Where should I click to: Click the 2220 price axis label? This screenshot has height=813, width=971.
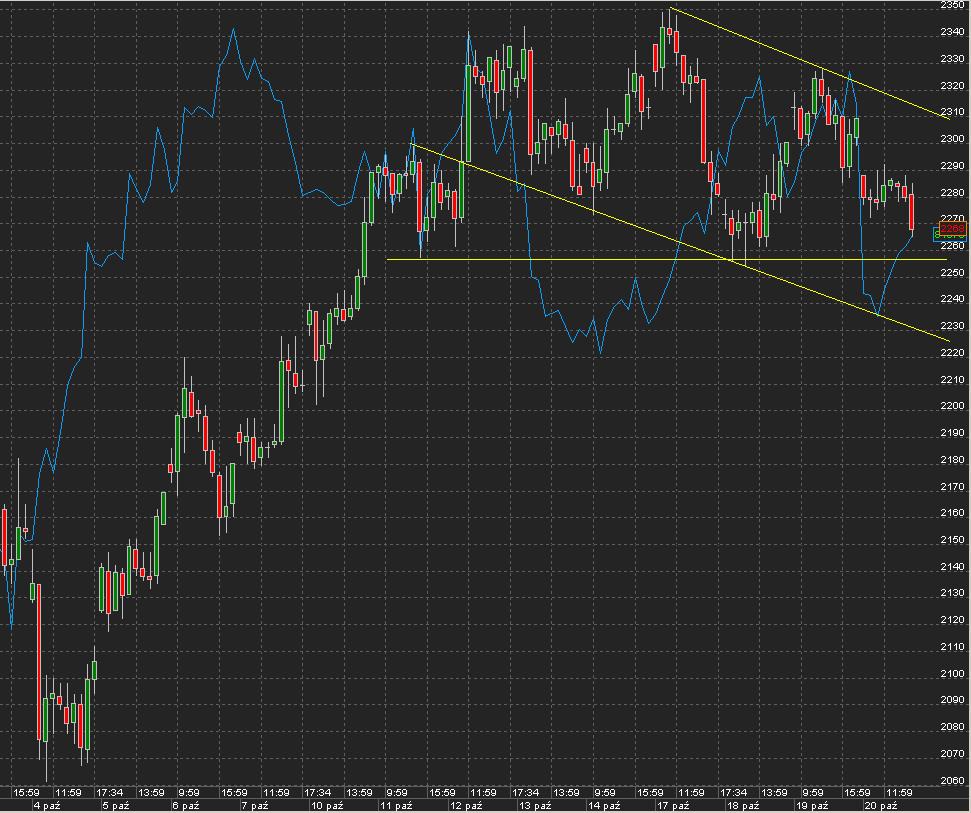pyautogui.click(x=952, y=353)
